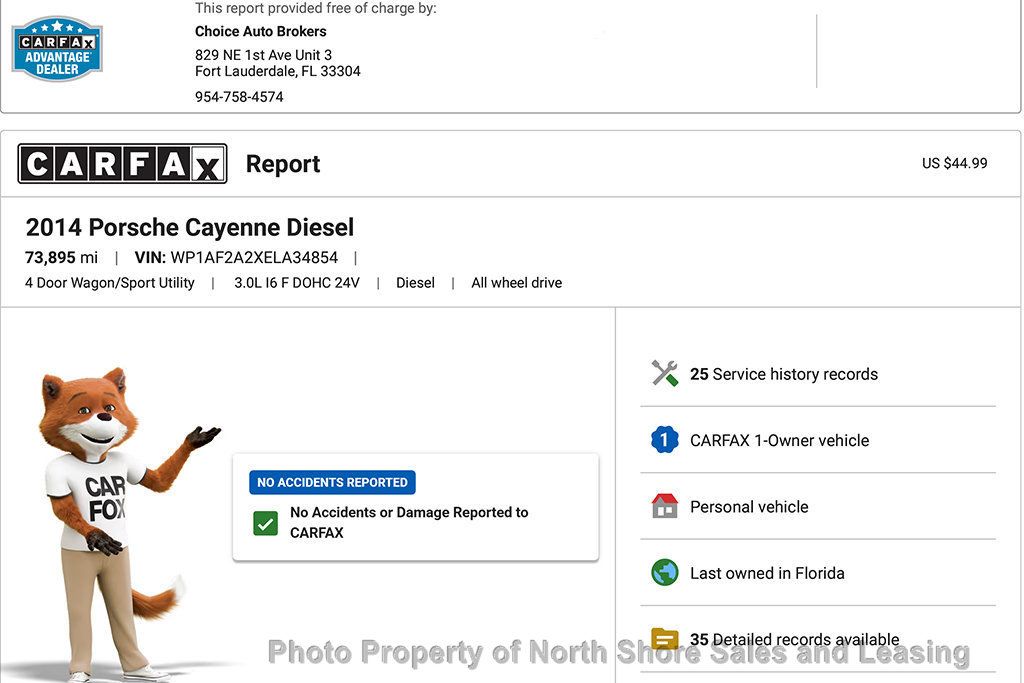
Task: Click the wrench service history icon
Action: point(665,374)
